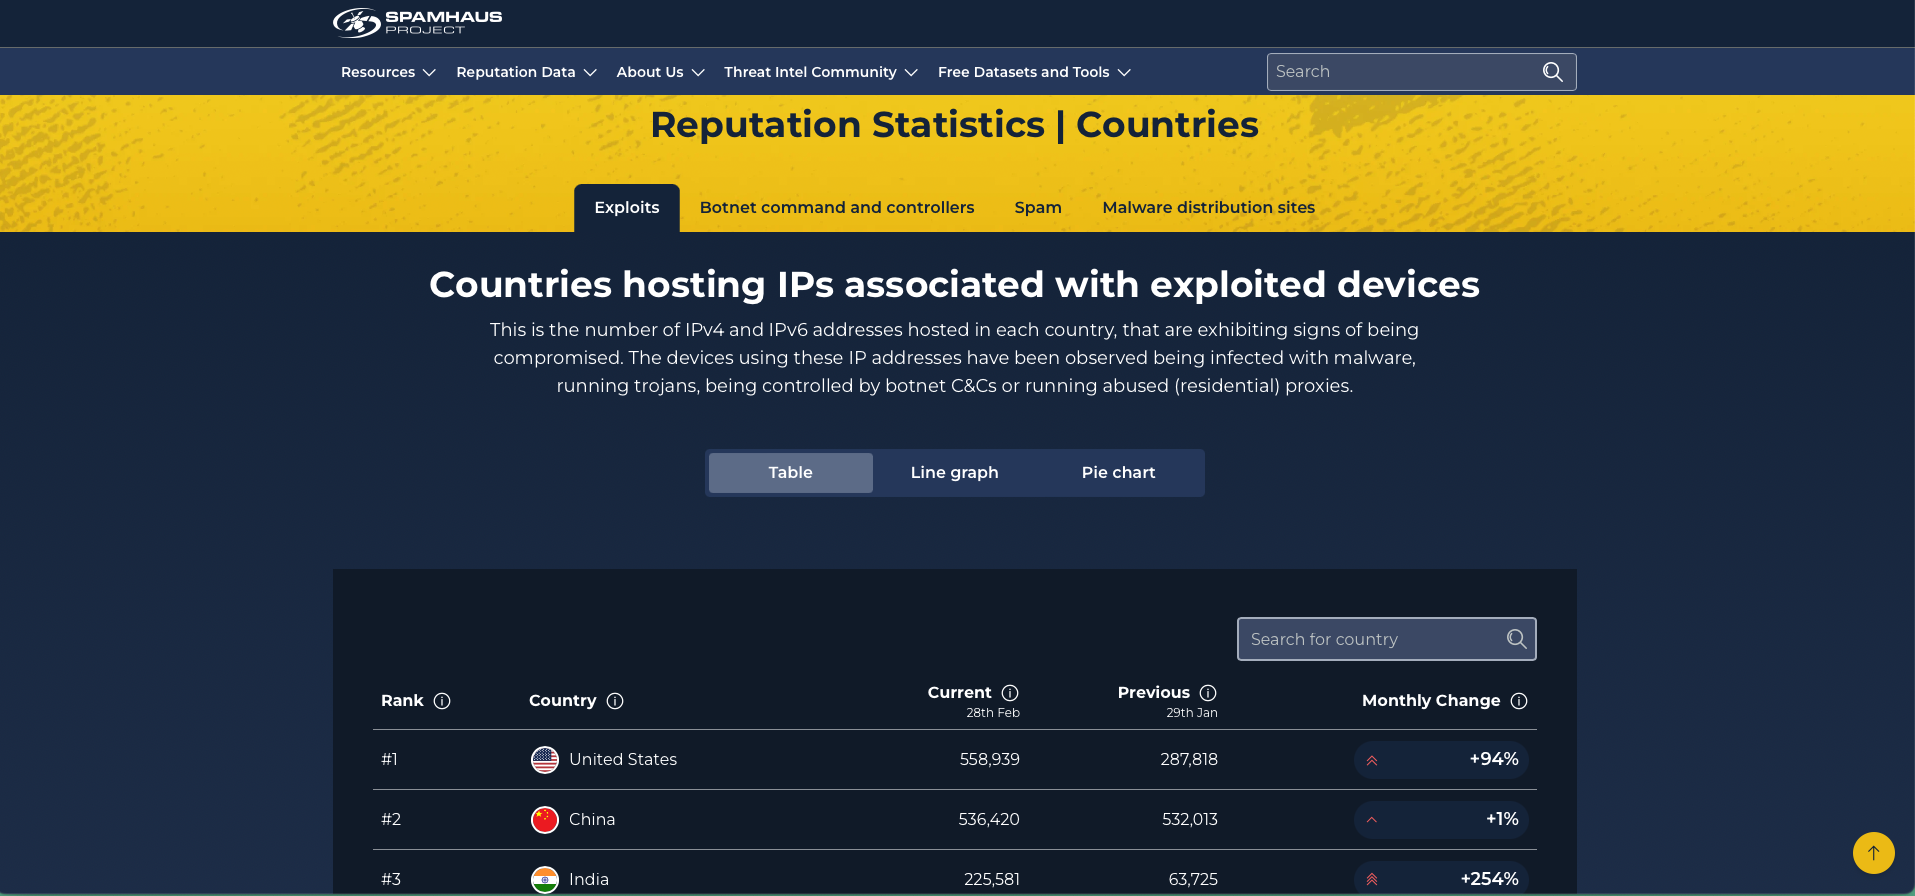Switch to Botnet command and controllers tab
Image resolution: width=1915 pixels, height=896 pixels.
(x=837, y=208)
